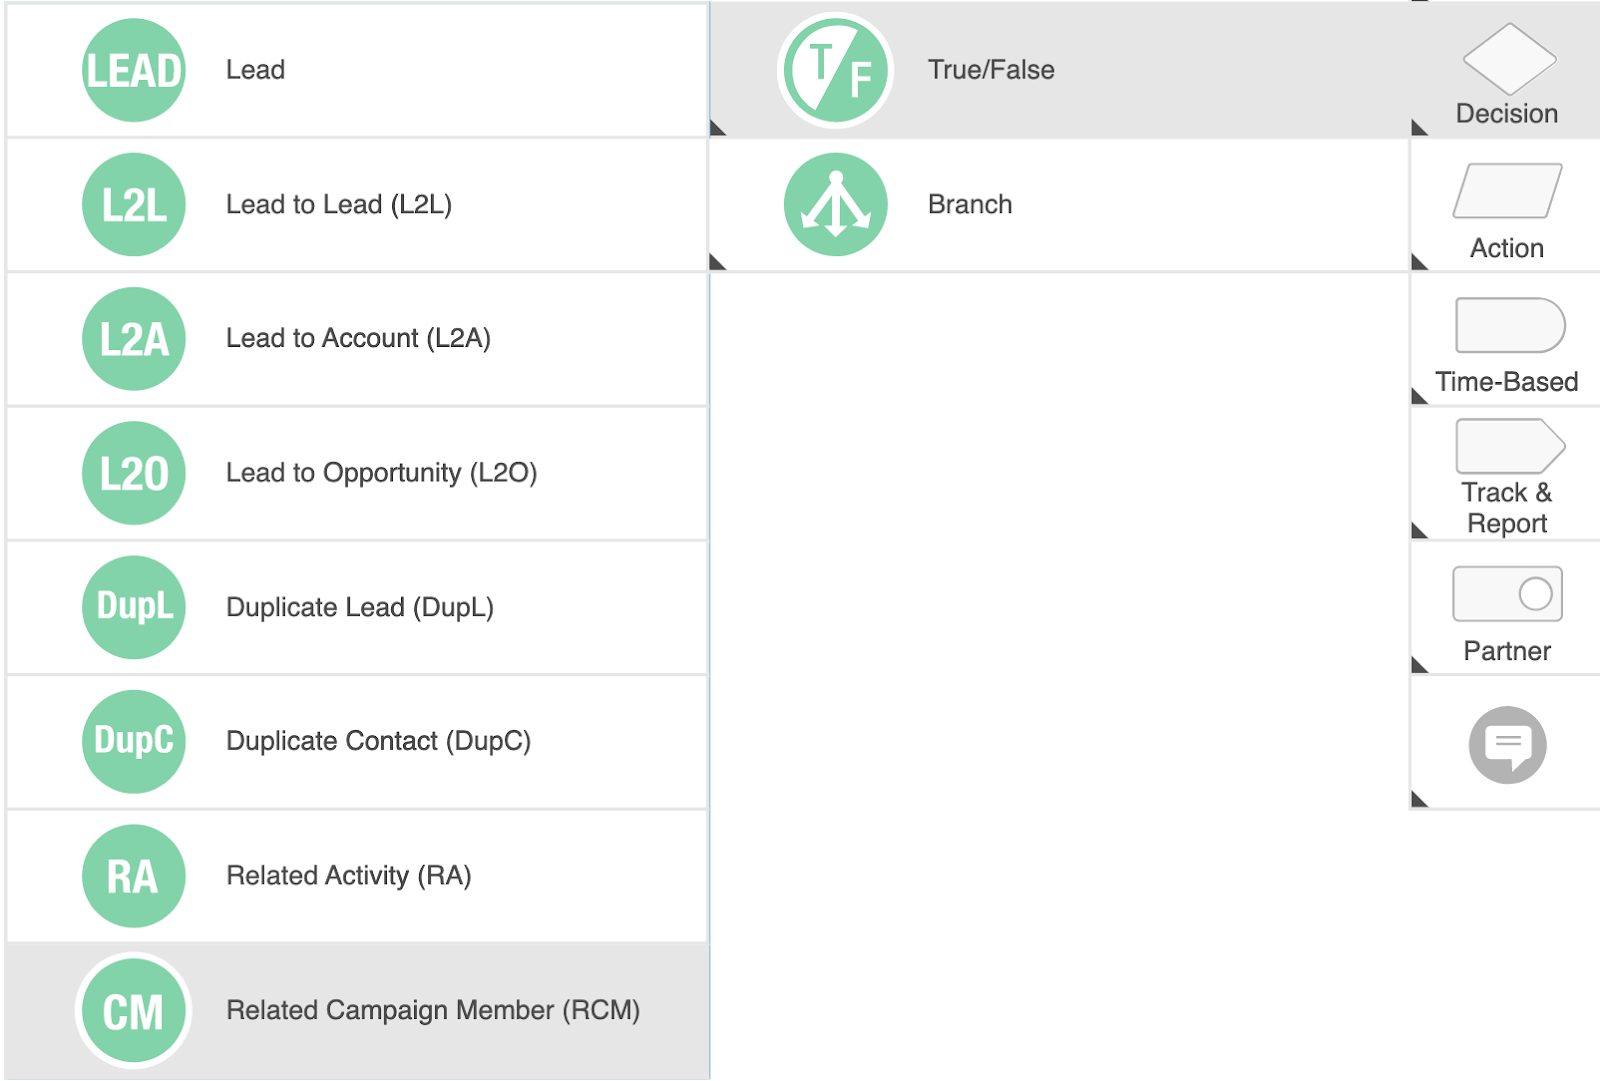Click the Branch label text
This screenshot has width=1600, height=1081.
tap(970, 205)
